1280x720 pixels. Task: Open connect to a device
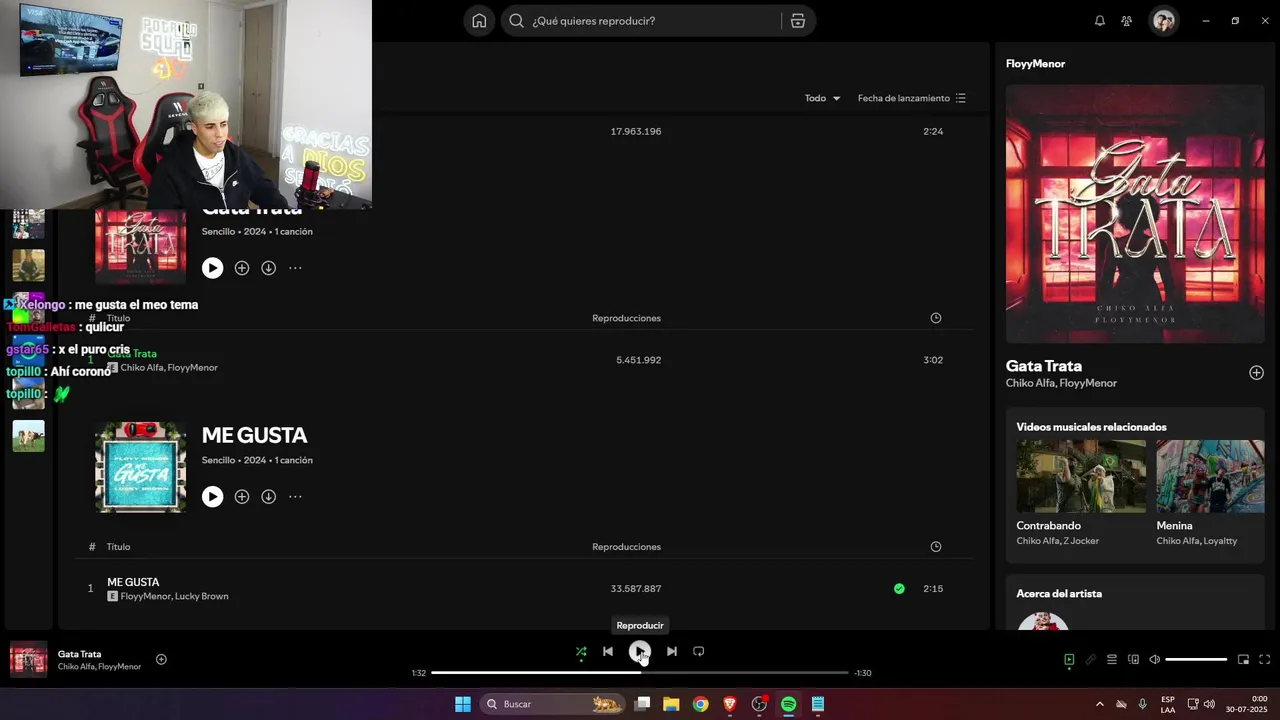point(1133,660)
